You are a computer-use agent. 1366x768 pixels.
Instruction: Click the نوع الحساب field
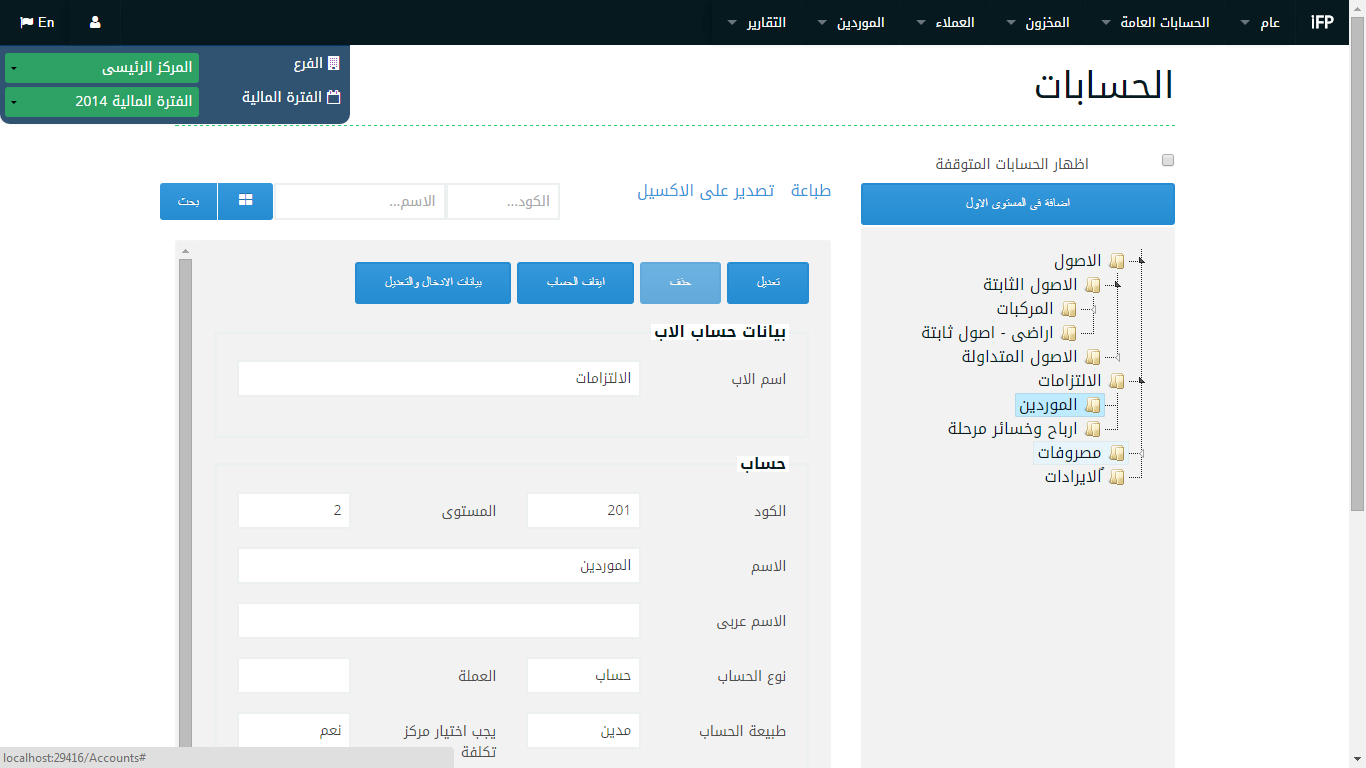[x=583, y=675]
